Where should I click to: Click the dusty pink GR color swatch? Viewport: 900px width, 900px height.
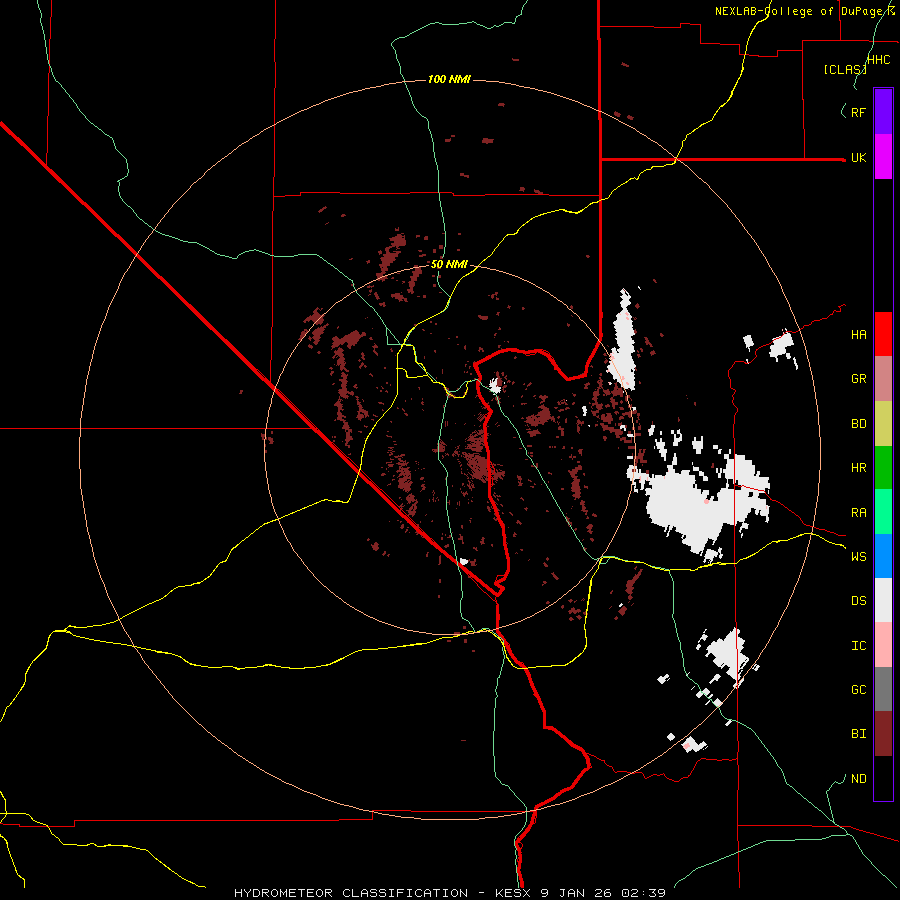click(x=883, y=379)
